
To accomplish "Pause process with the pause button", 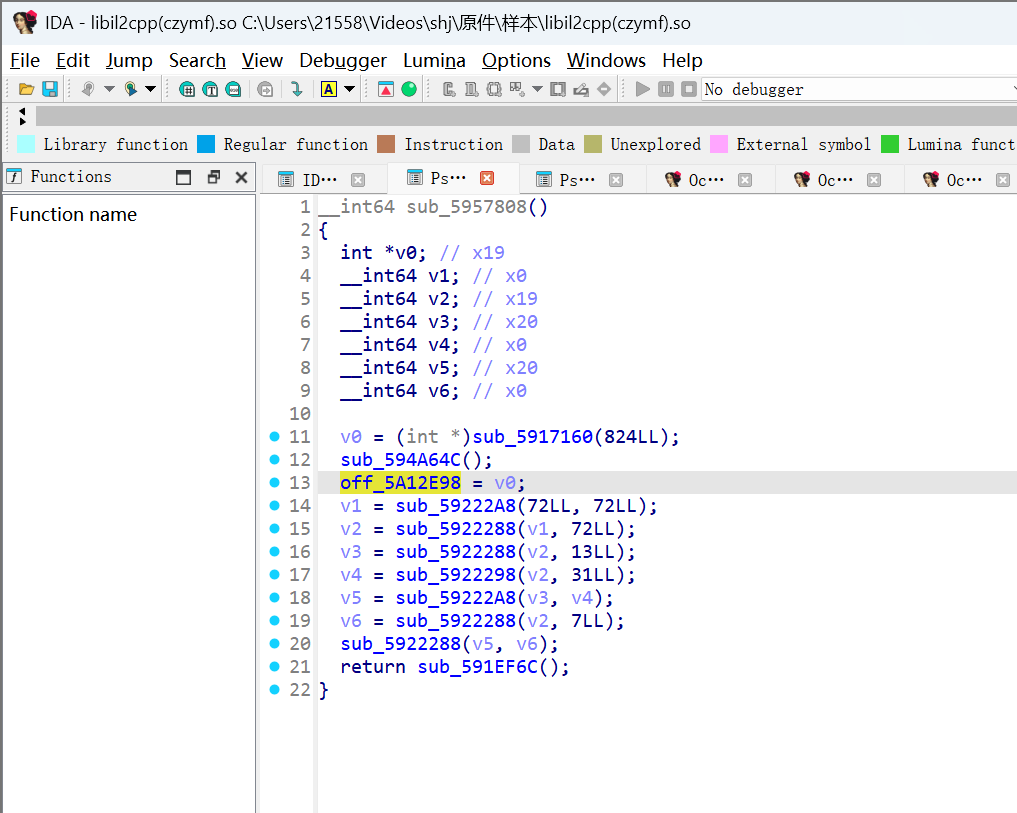I will 665,89.
